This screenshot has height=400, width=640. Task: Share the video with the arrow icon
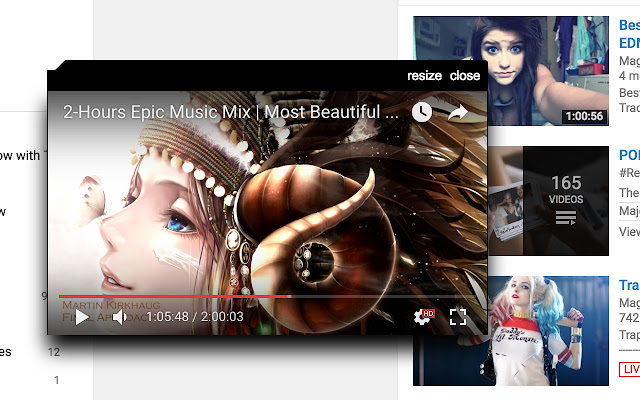pyautogui.click(x=458, y=112)
